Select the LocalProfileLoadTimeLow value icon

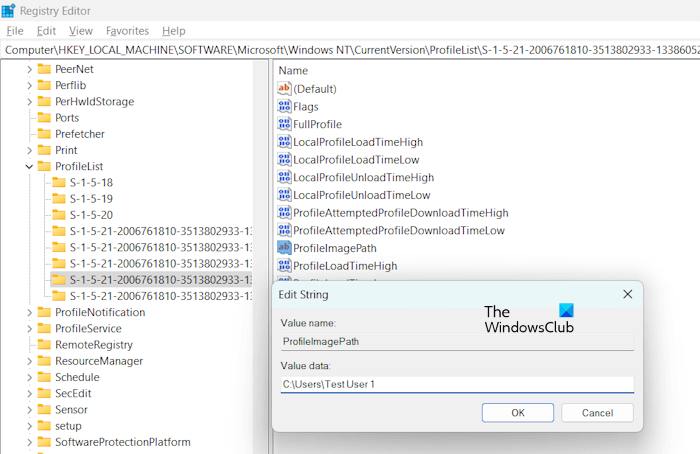284,159
